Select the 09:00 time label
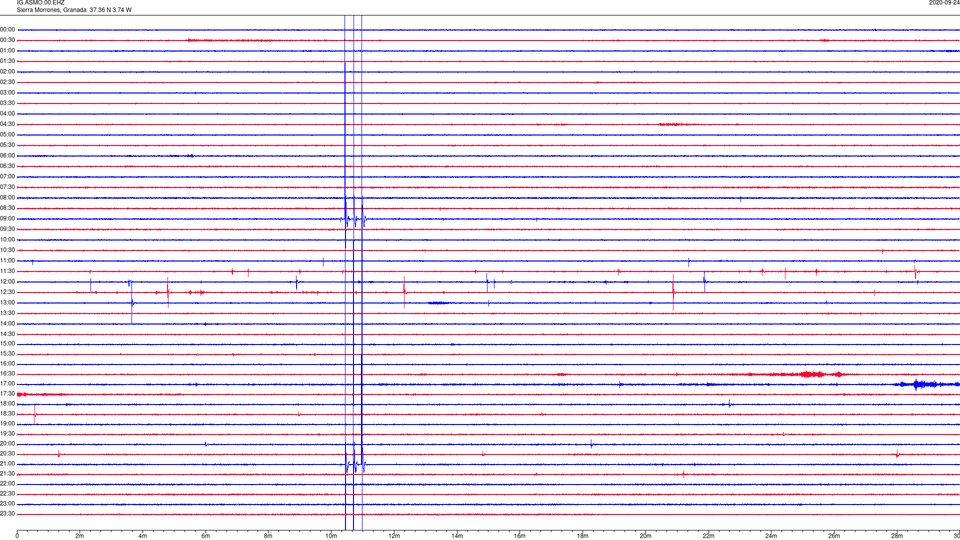 click(7, 219)
